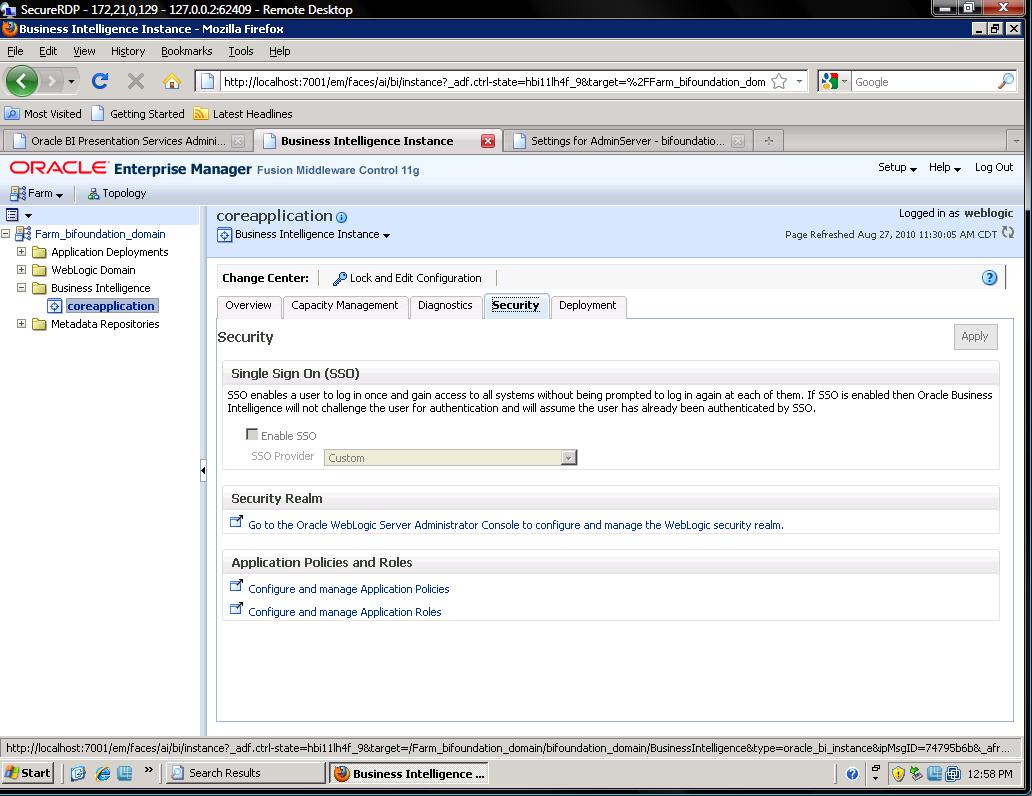This screenshot has width=1032, height=796.
Task: Open the Most Visited bookmark
Action: pyautogui.click(x=43, y=114)
